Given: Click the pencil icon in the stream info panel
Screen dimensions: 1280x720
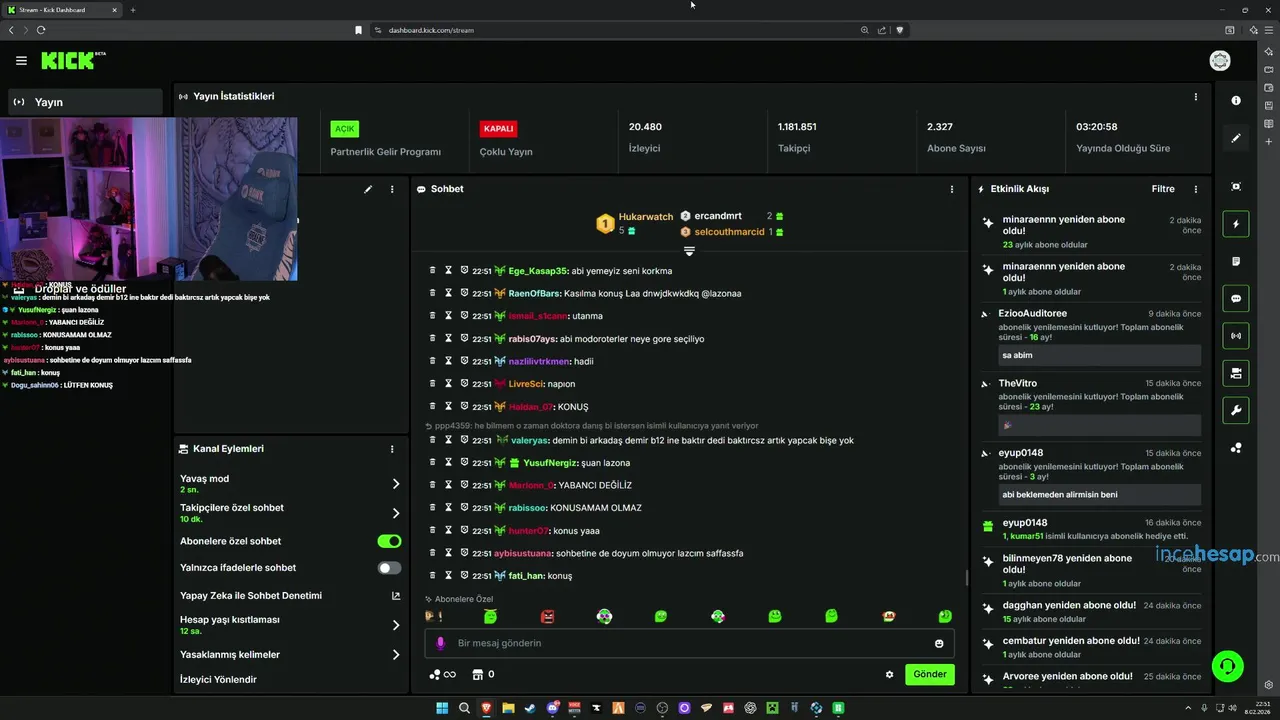Looking at the screenshot, I should (x=368, y=189).
